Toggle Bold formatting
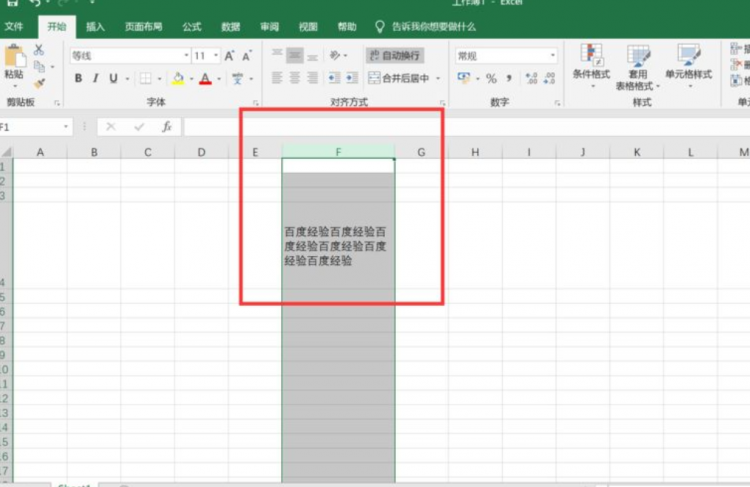Viewport: 750px width, 487px height. (x=78, y=78)
